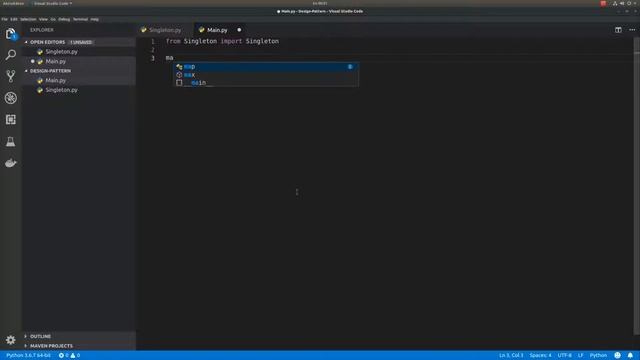Open the Search view icon
Image resolution: width=640 pixels, height=360 pixels.
(11, 55)
